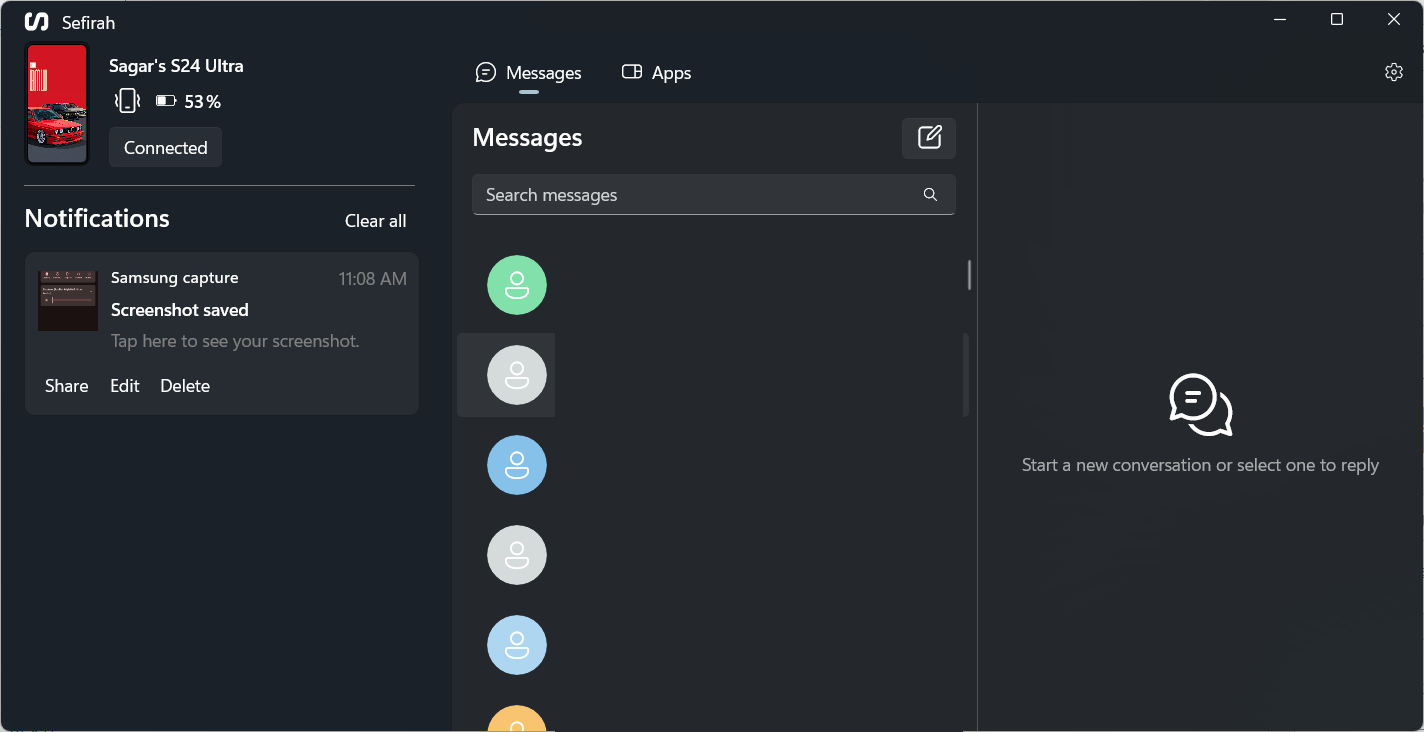Select the green contact avatar

point(516,285)
